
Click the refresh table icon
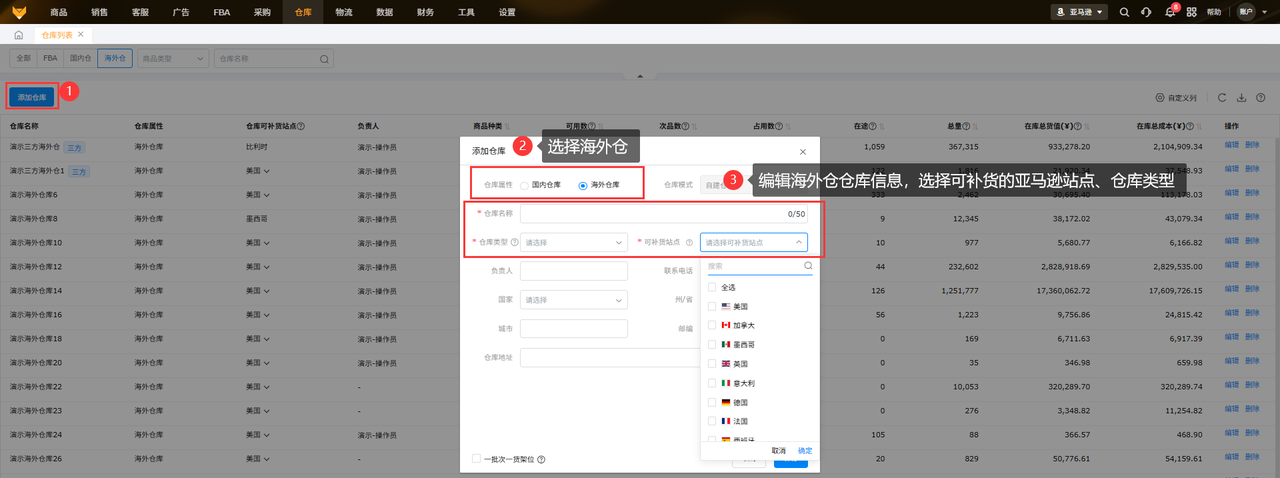click(1222, 98)
